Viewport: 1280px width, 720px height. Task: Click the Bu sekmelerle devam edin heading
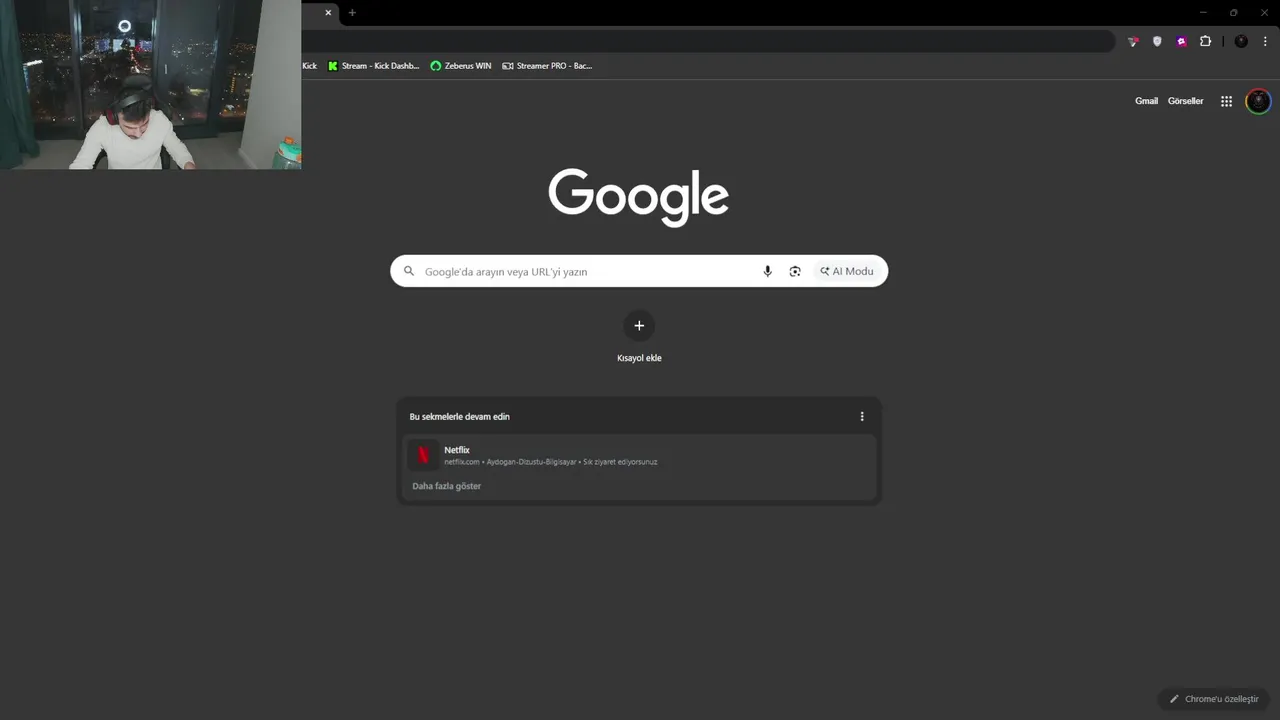coord(459,417)
